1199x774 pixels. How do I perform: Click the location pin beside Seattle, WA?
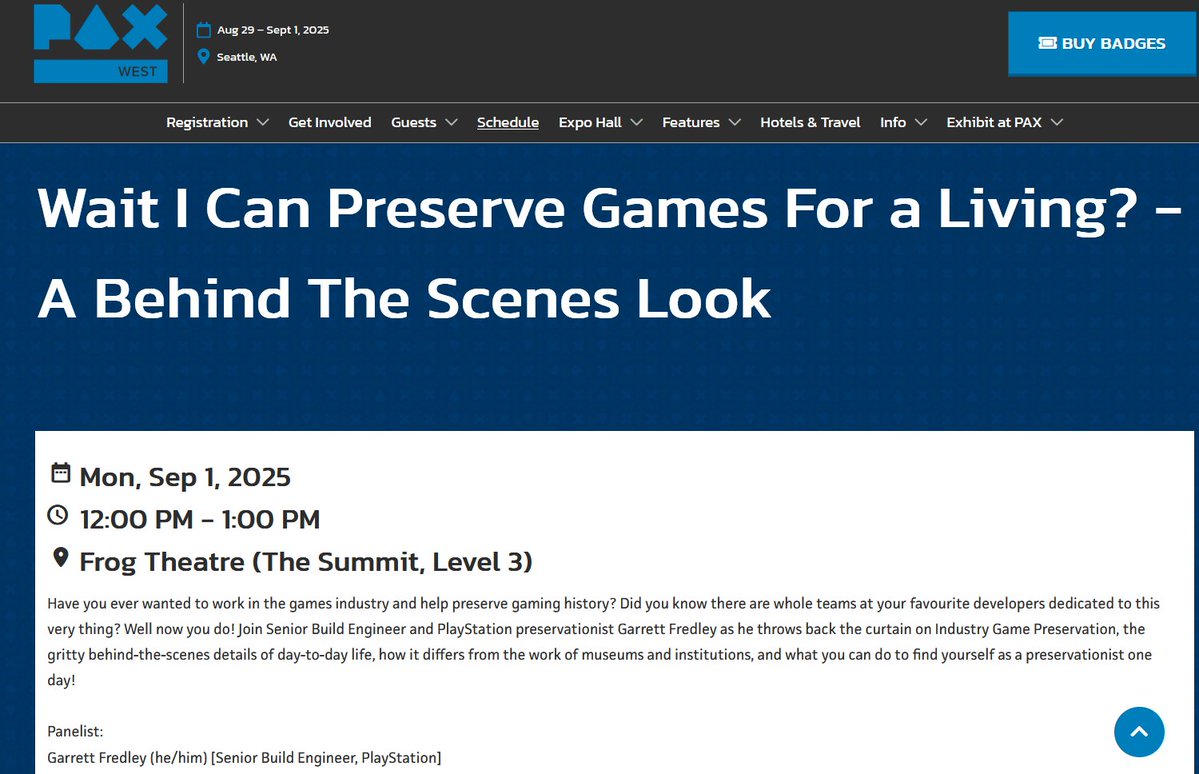(x=203, y=57)
